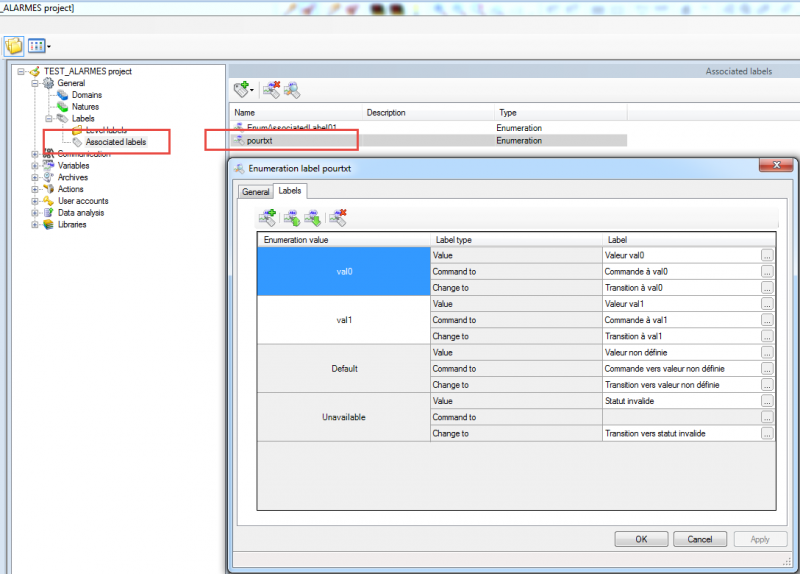Open browse button for 'Transition à val0'
This screenshot has height=574, width=800.
[x=767, y=288]
